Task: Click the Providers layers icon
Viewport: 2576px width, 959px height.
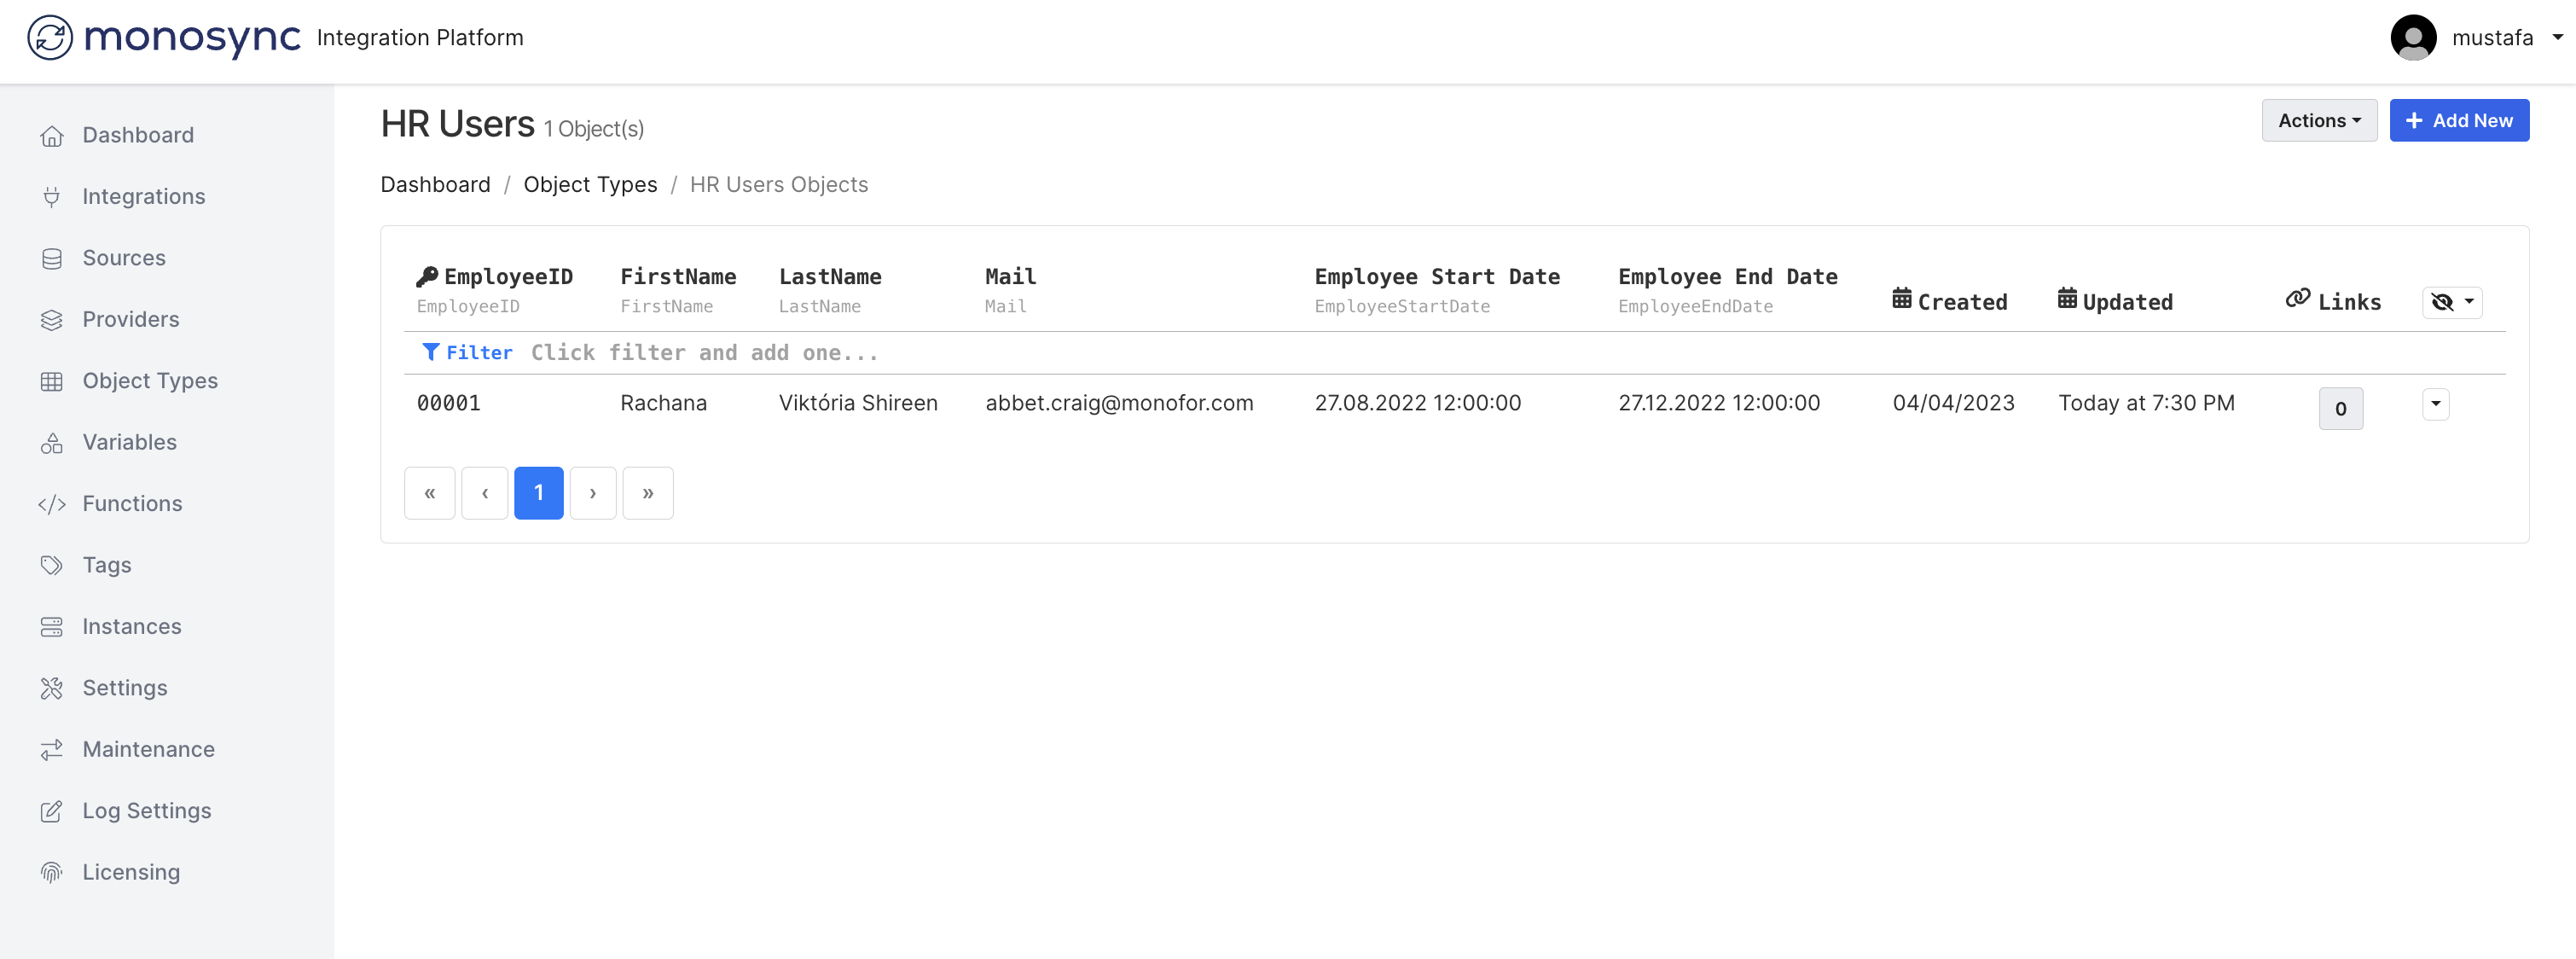Action: (x=52, y=320)
